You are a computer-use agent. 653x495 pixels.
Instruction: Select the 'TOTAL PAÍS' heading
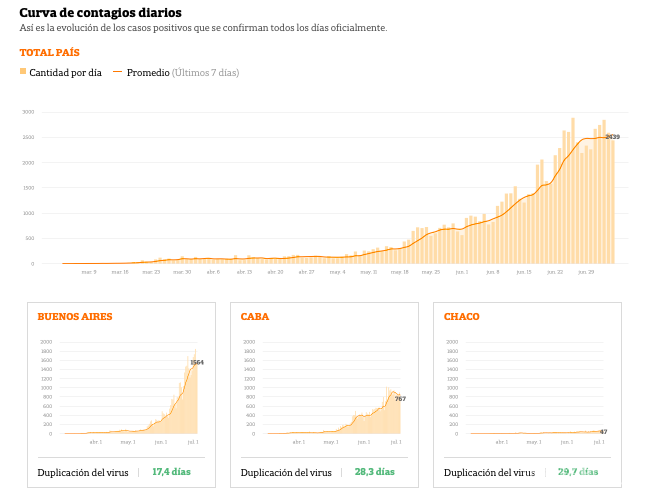pyautogui.click(x=50, y=52)
